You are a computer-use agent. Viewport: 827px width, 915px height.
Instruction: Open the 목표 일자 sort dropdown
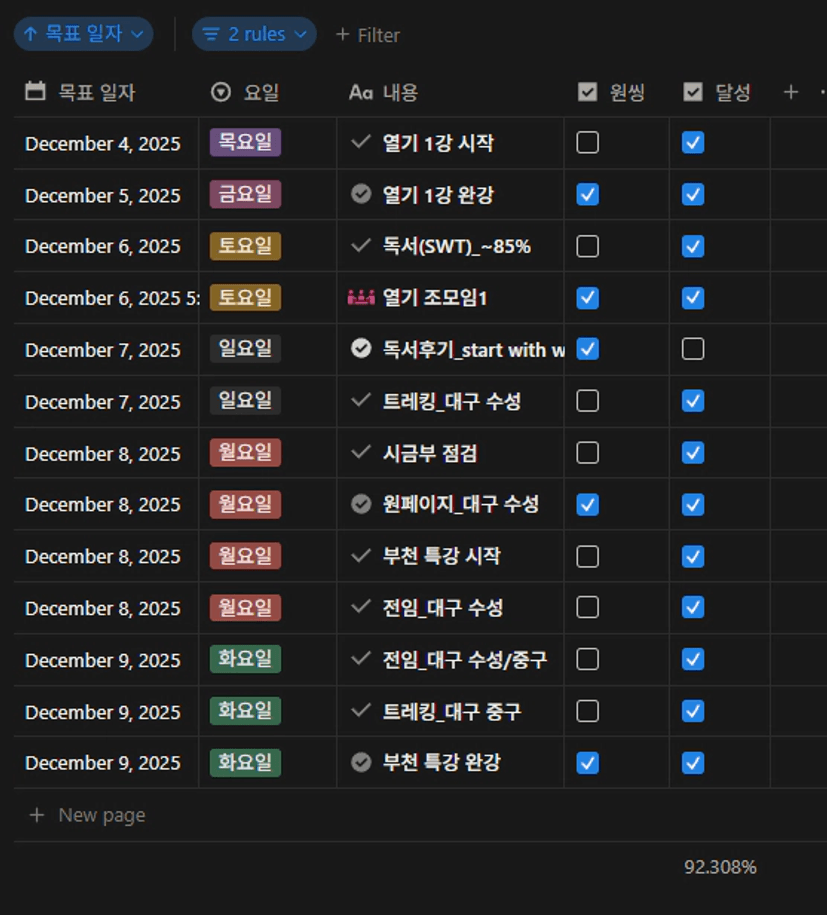point(83,34)
